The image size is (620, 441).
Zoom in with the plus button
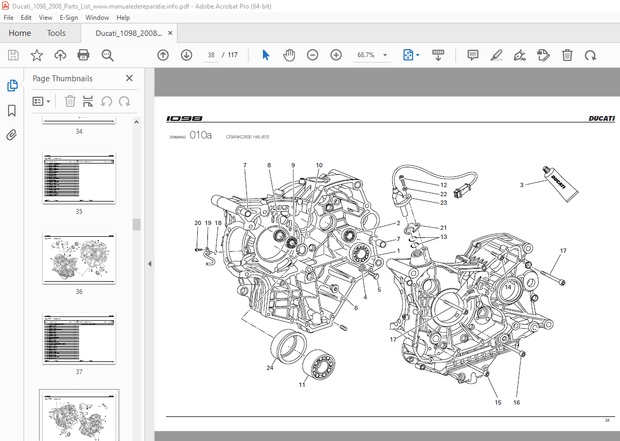click(336, 55)
